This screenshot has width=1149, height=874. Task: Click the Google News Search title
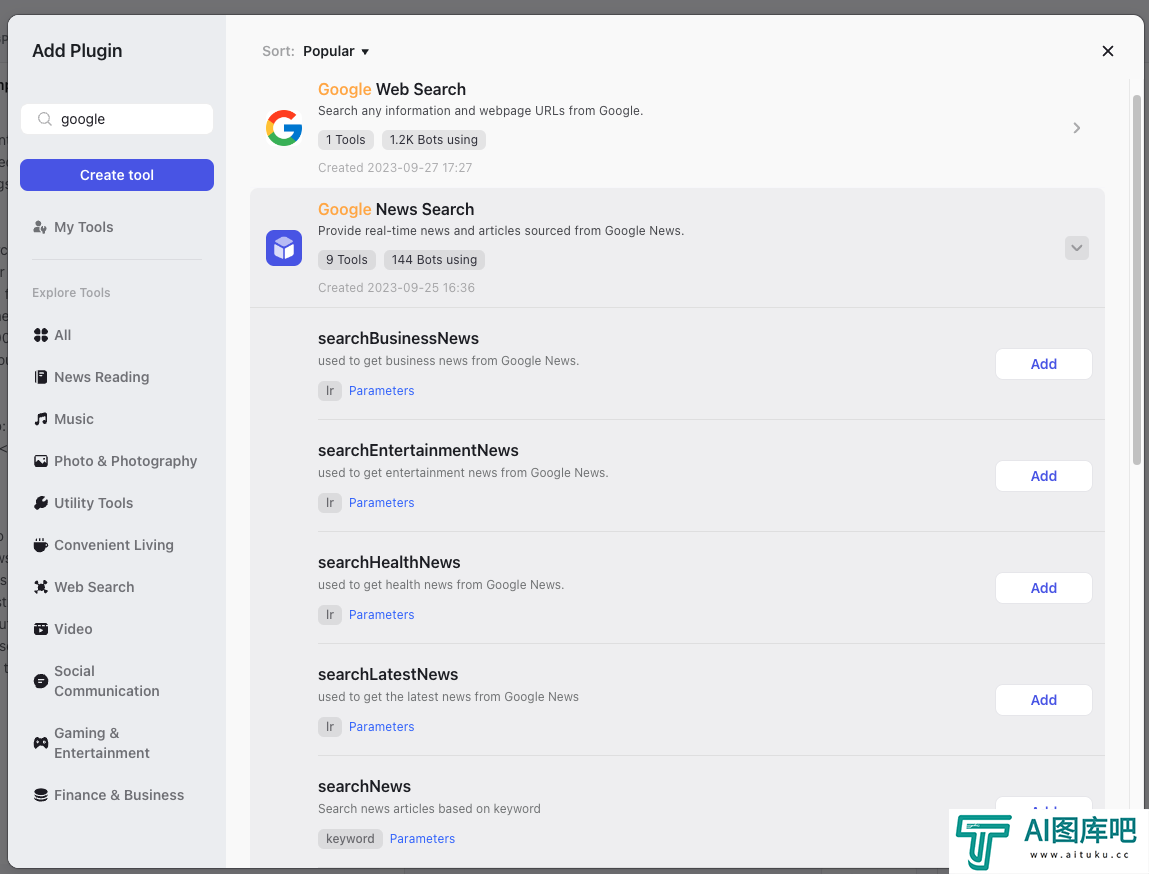[396, 210]
